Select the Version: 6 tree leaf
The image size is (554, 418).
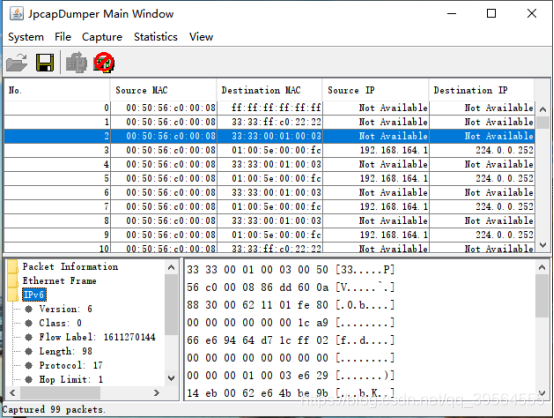click(65, 309)
